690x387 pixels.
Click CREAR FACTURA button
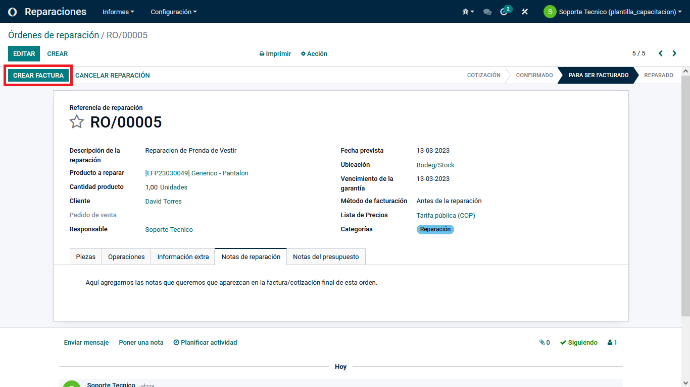pos(38,75)
